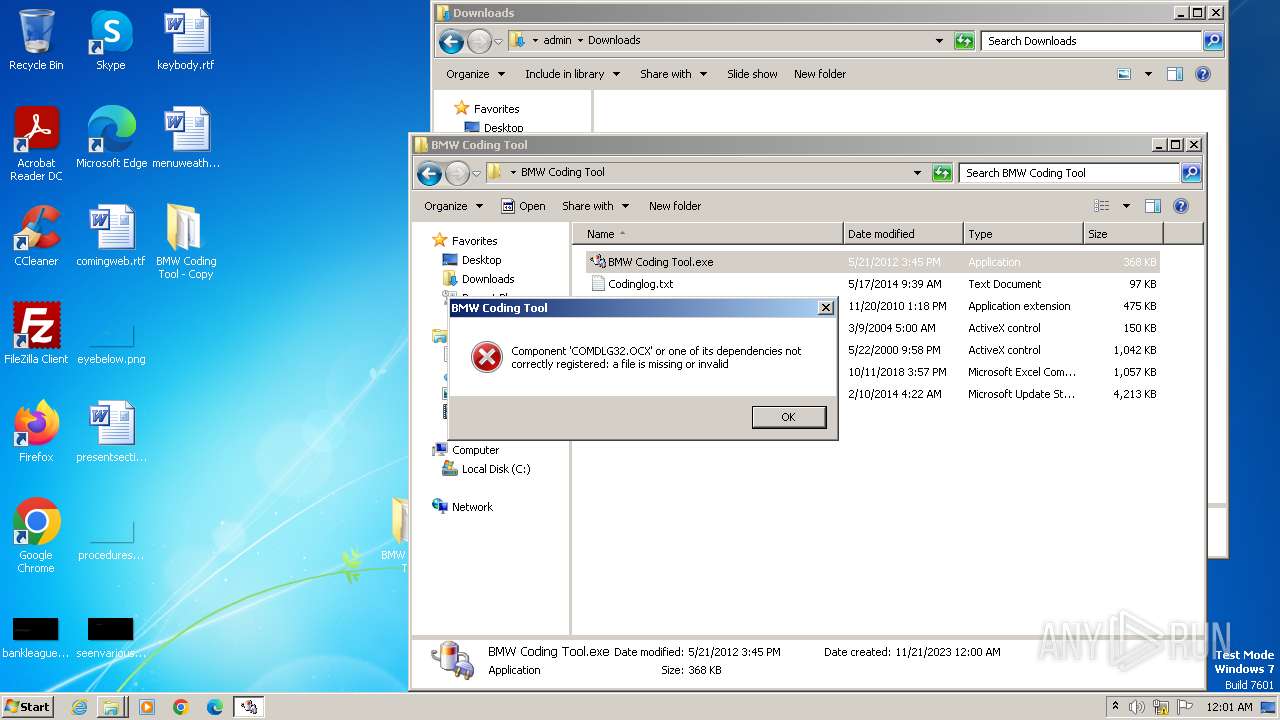This screenshot has width=1280, height=720.
Task: Go back in the Downloads window
Action: (x=451, y=41)
